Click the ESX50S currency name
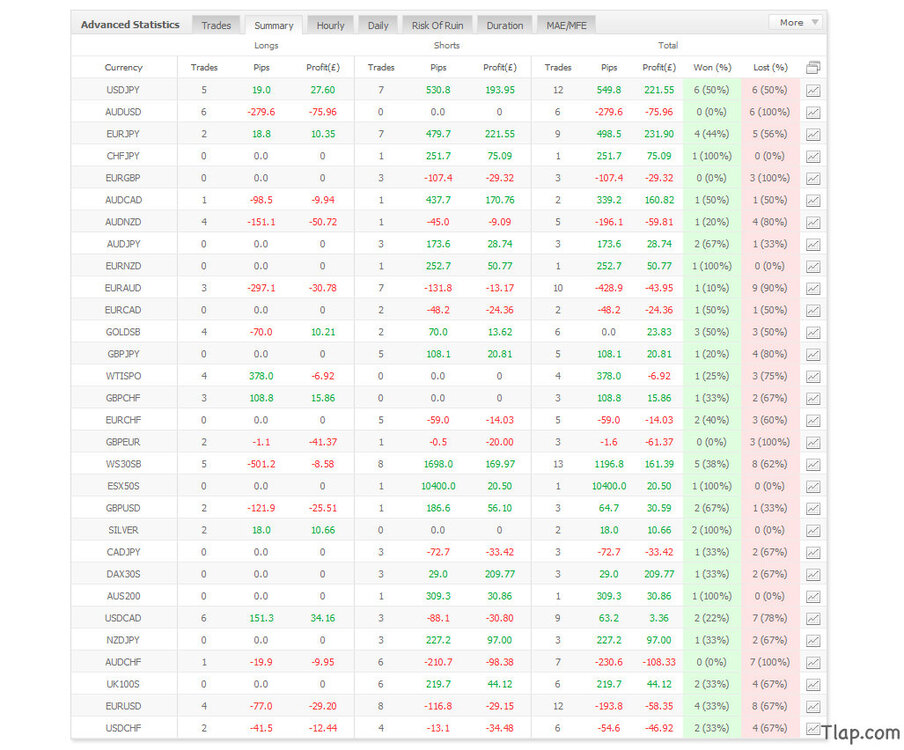This screenshot has width=904, height=750. click(x=123, y=486)
